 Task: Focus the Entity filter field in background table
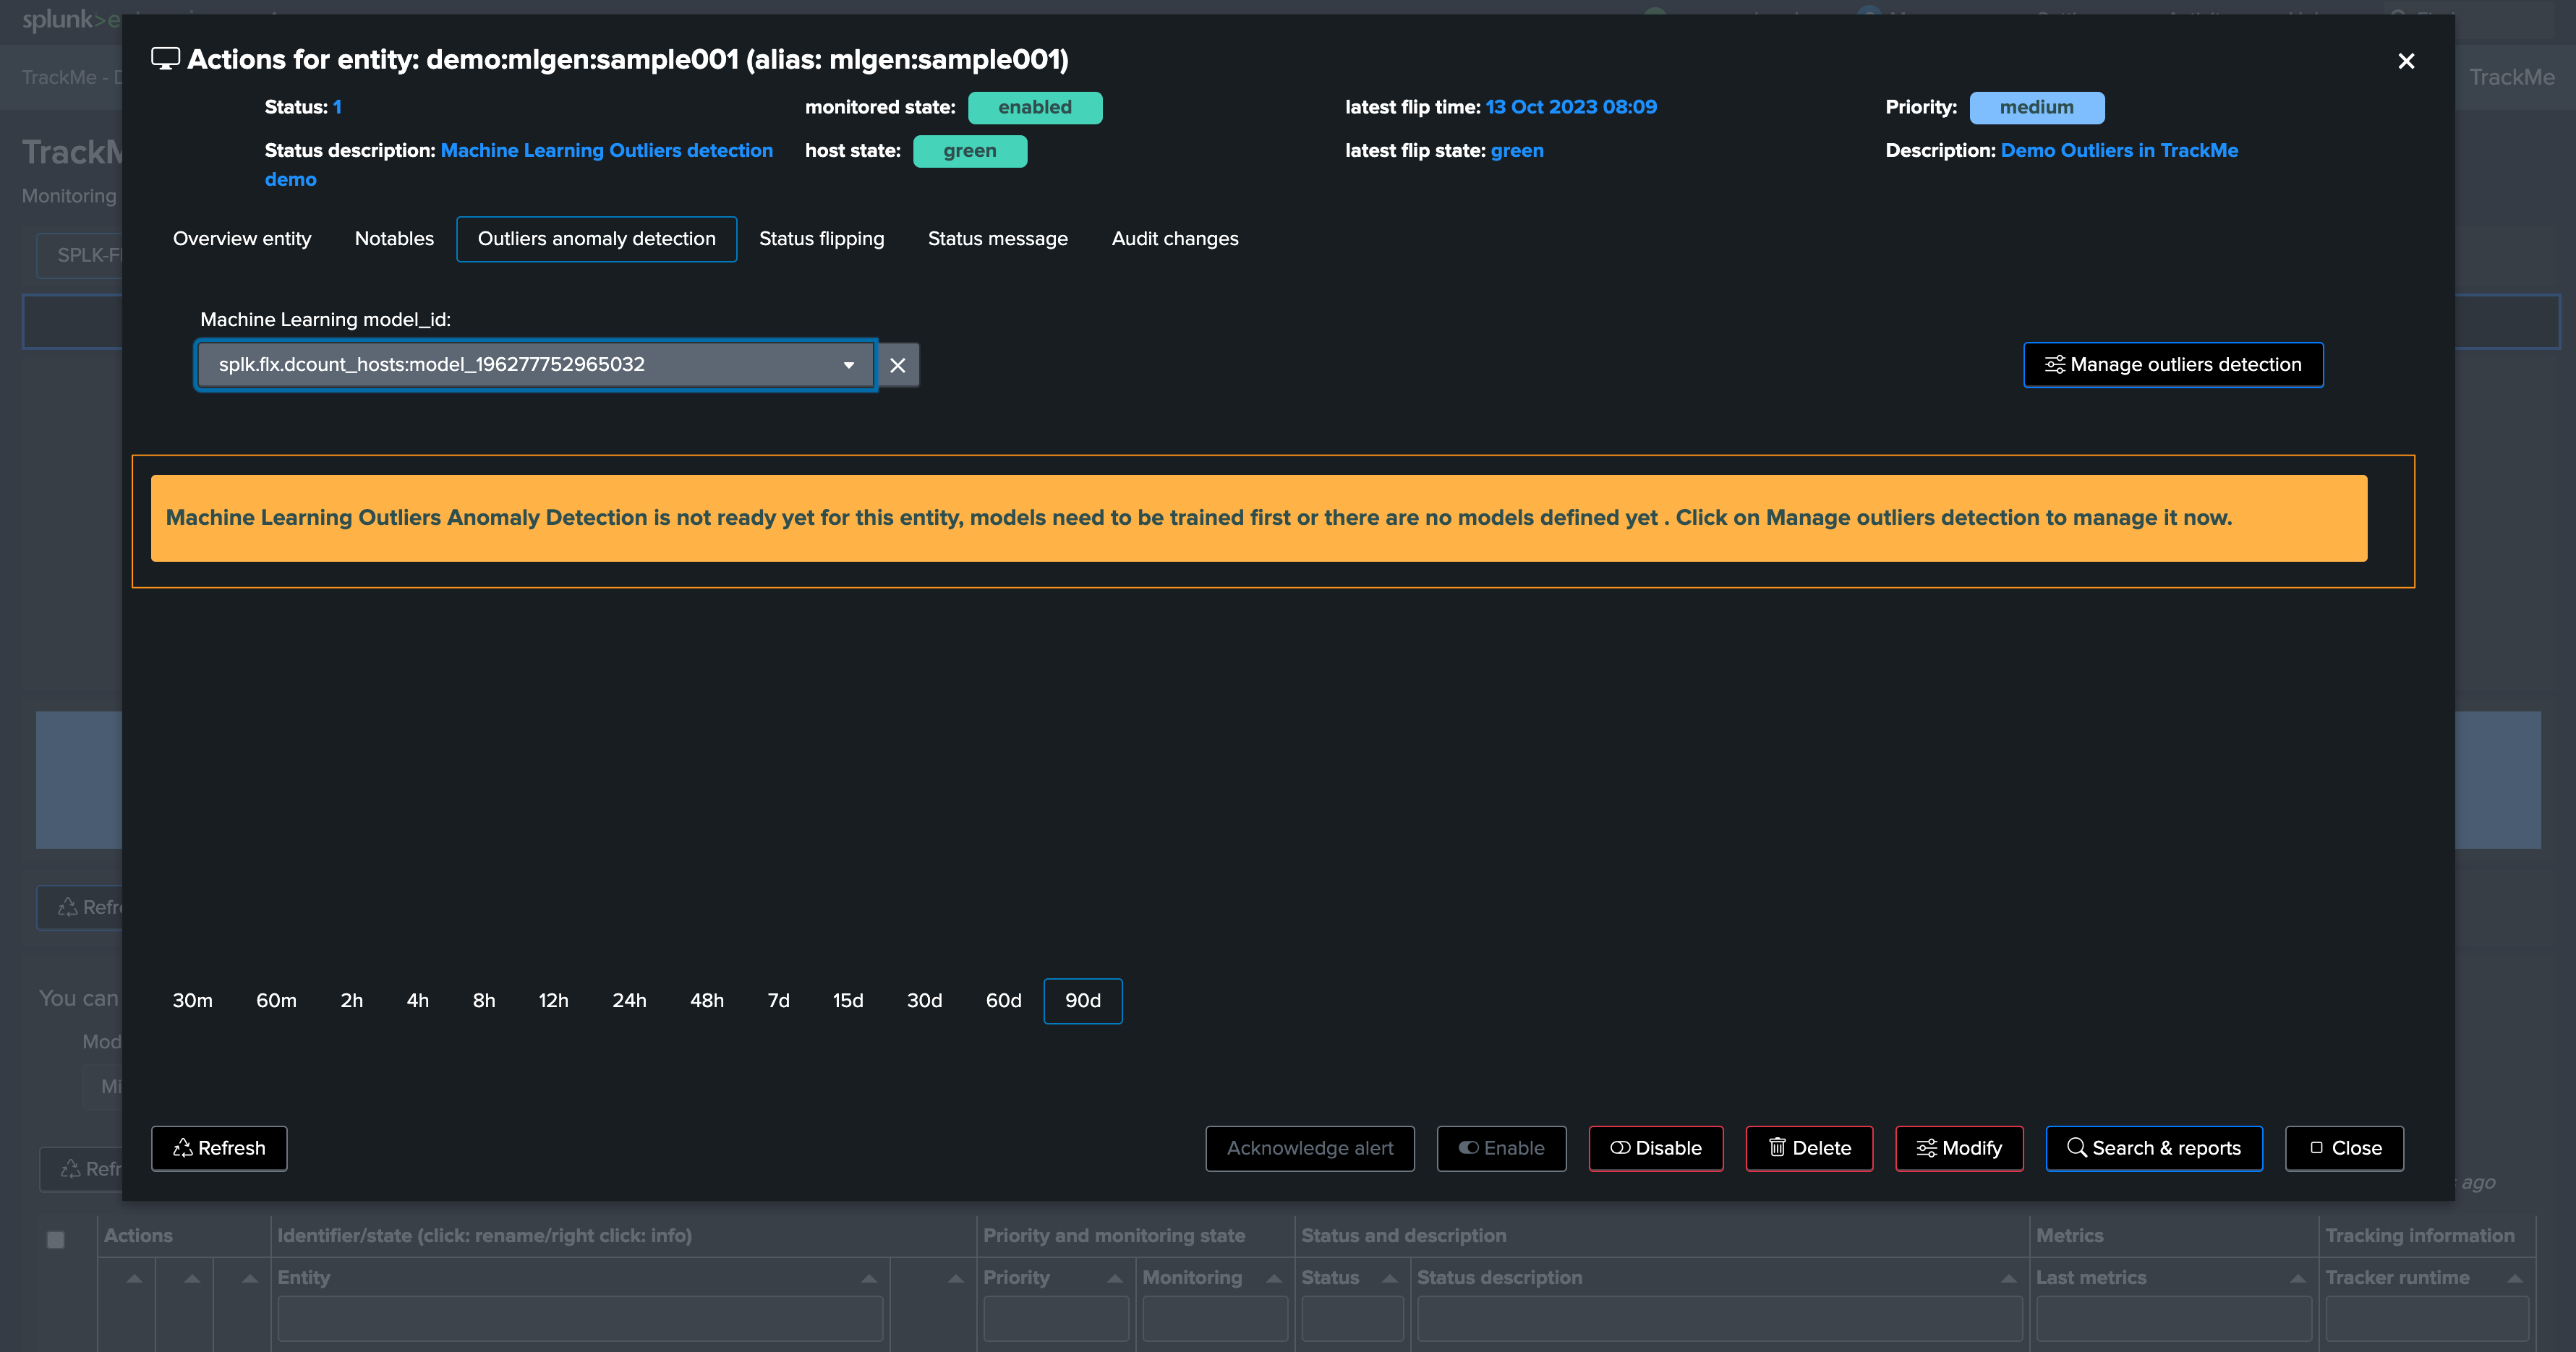click(x=580, y=1319)
